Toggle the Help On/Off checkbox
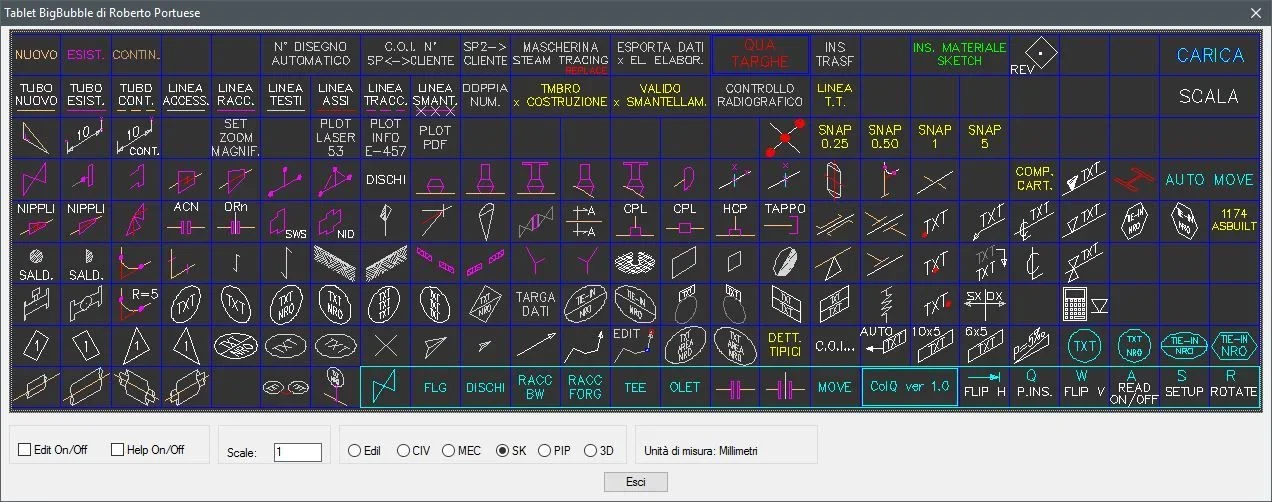 (x=118, y=450)
